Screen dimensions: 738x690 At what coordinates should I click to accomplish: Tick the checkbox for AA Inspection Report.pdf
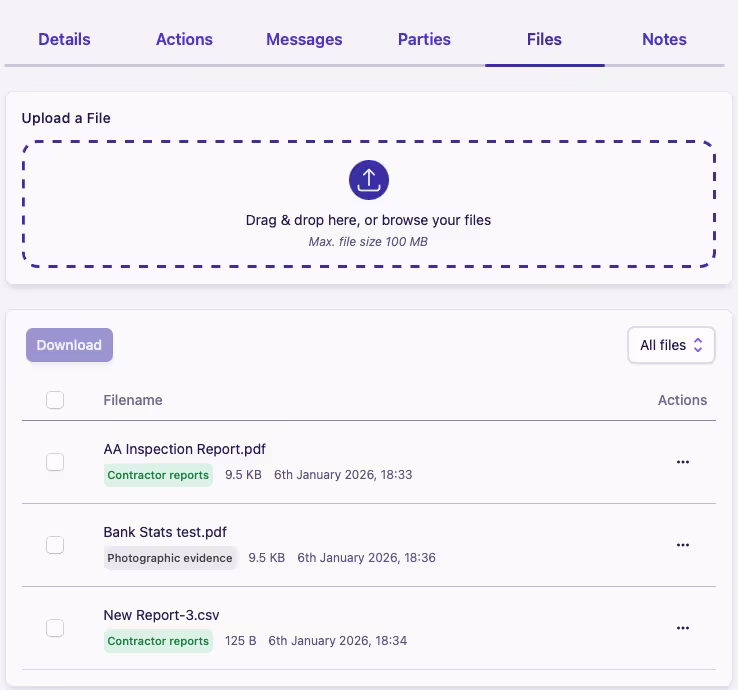tap(55, 462)
